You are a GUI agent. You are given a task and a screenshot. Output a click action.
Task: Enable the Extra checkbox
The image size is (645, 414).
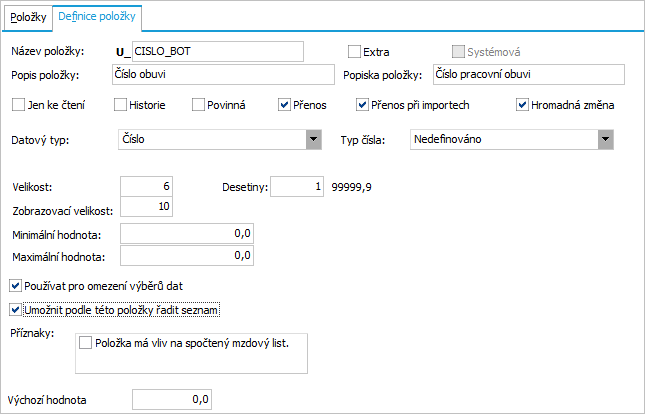click(354, 52)
